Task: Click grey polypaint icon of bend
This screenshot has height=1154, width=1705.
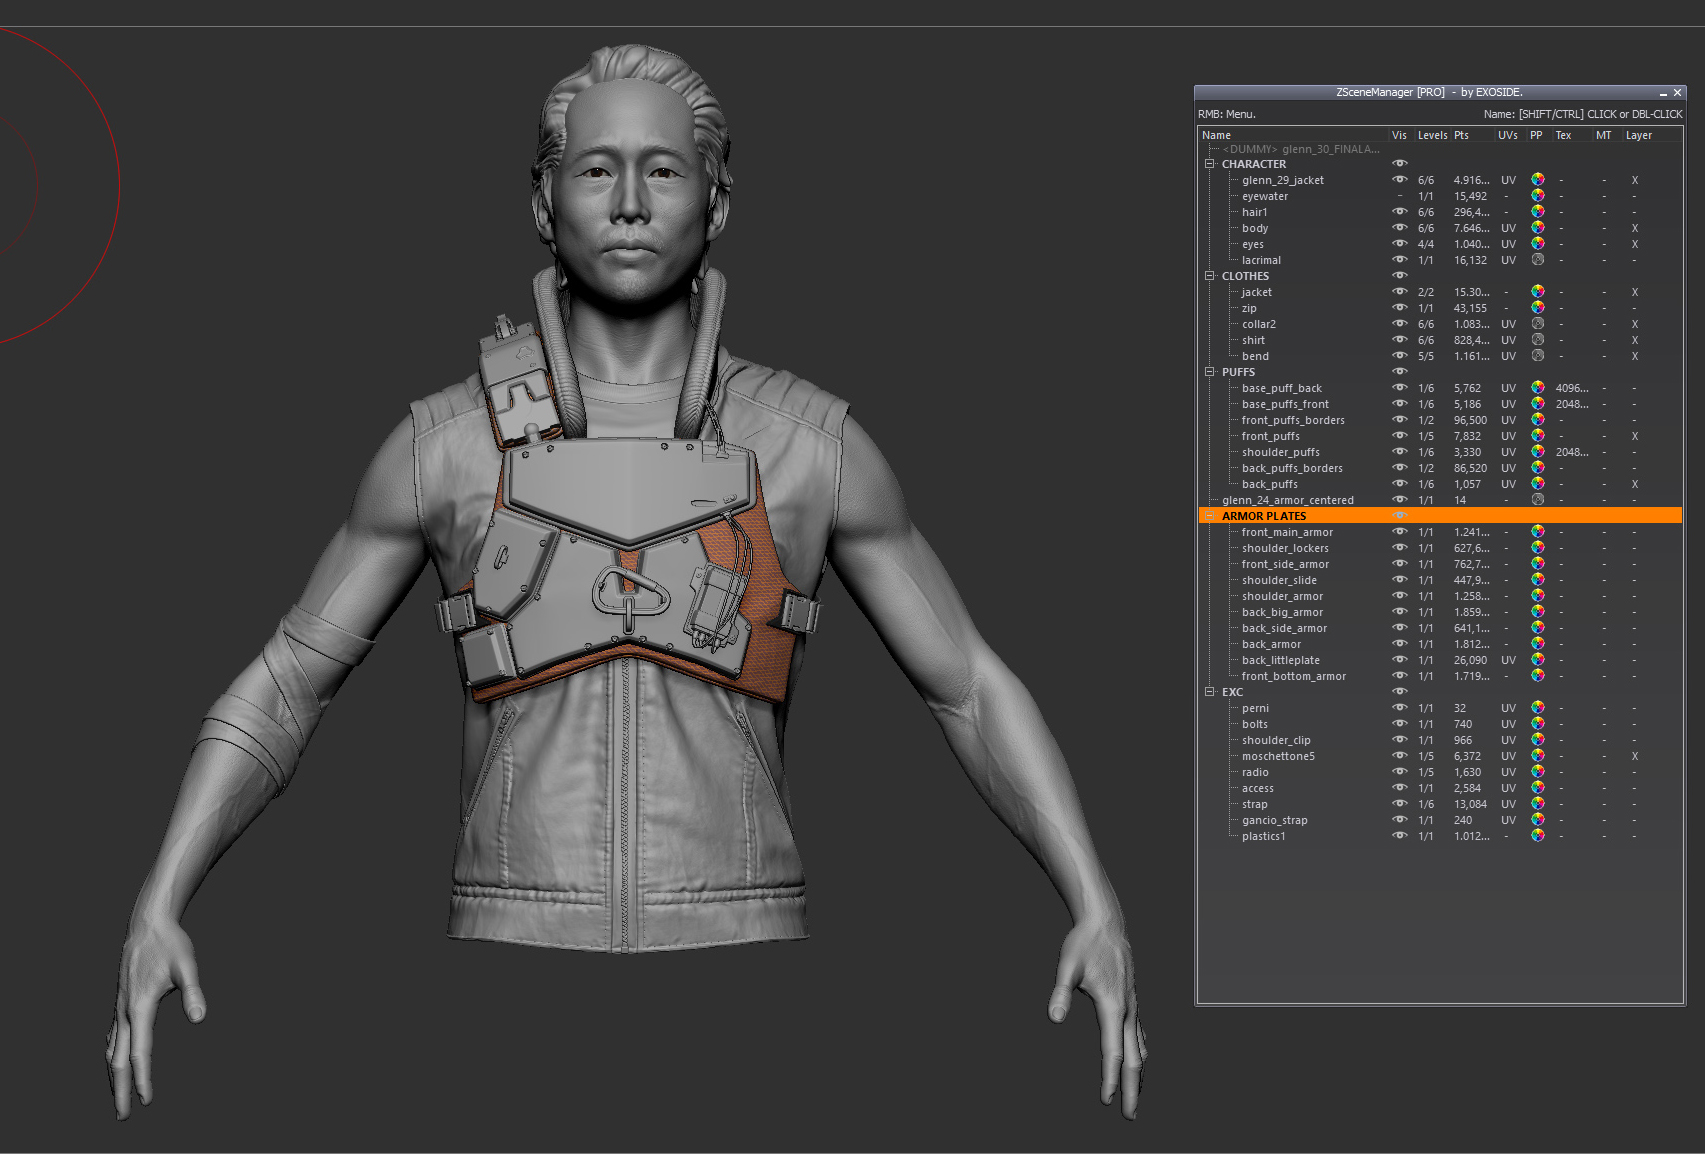Action: 1538,356
